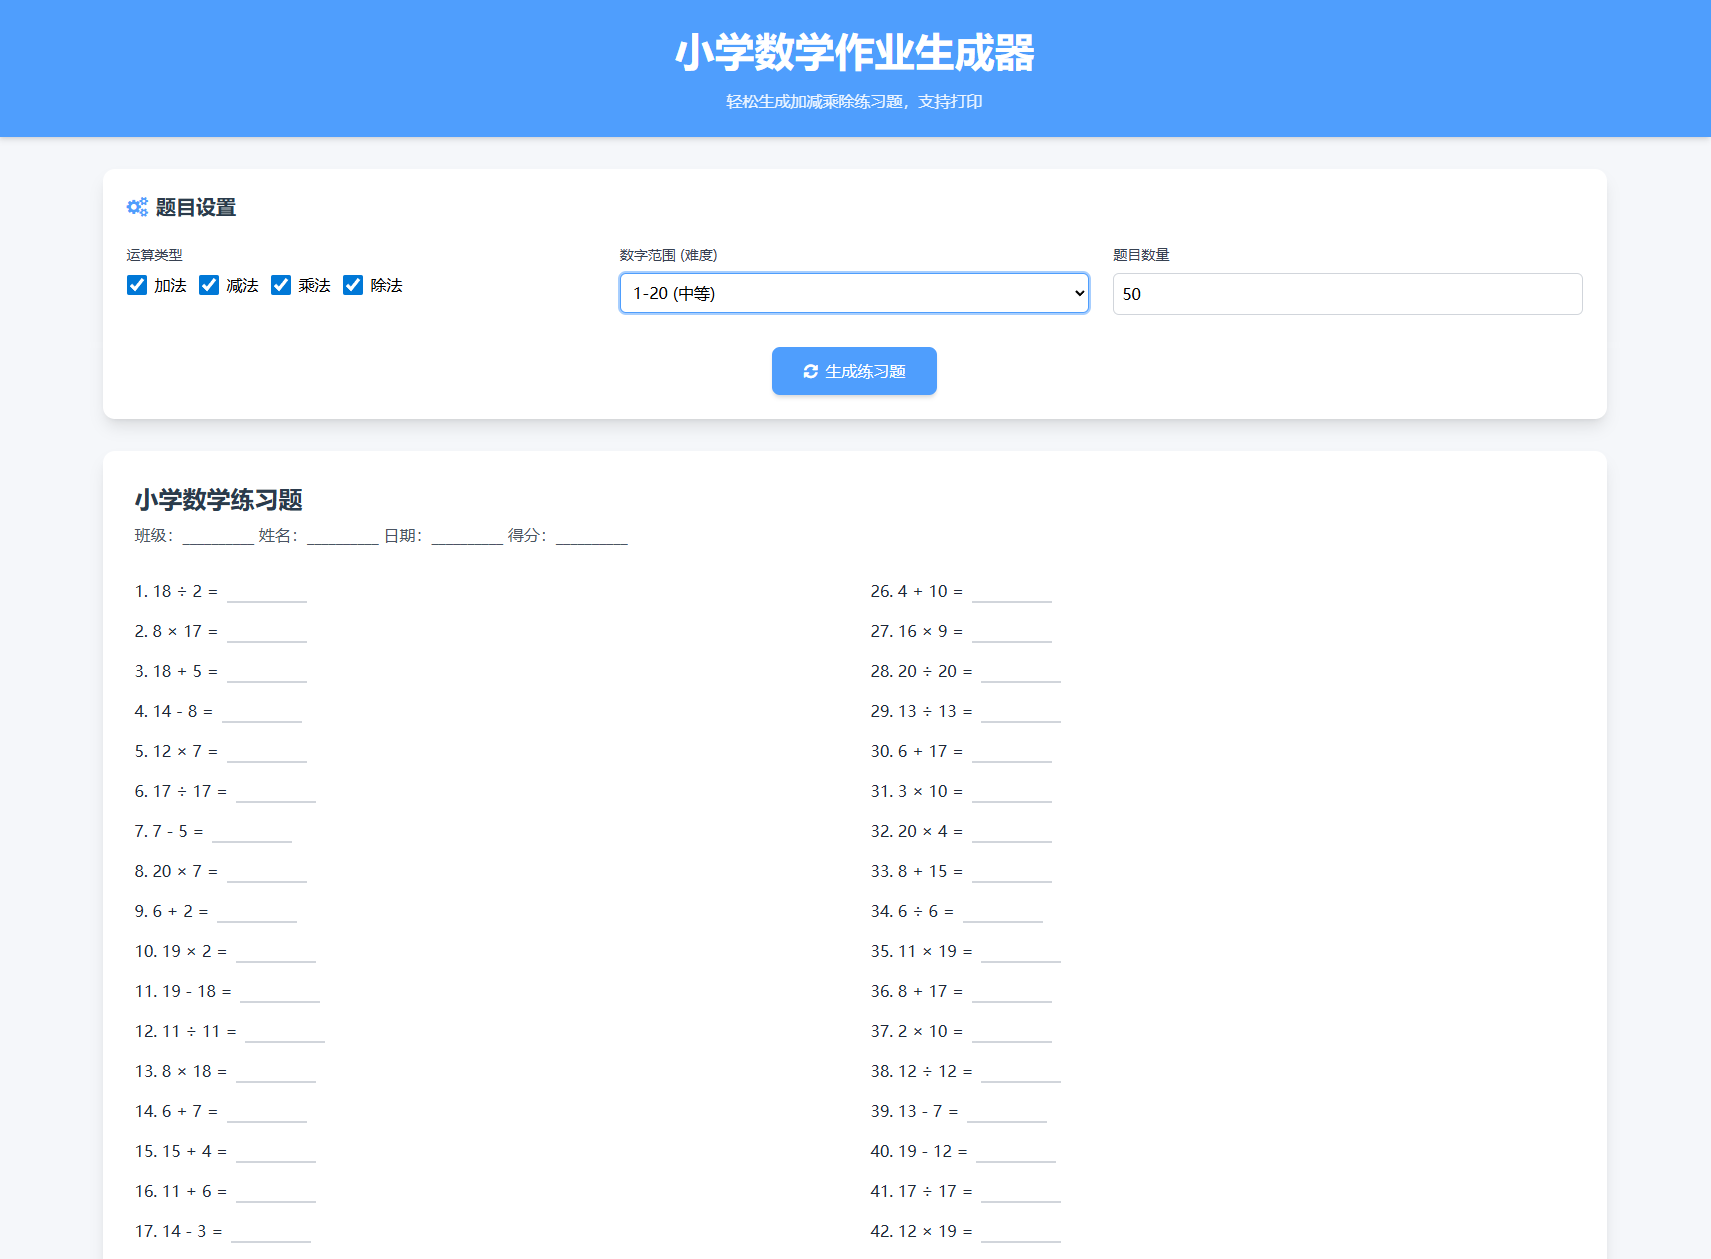This screenshot has height=1259, width=1711.
Task: Toggle the 乘法 checkbox off
Action: (281, 285)
